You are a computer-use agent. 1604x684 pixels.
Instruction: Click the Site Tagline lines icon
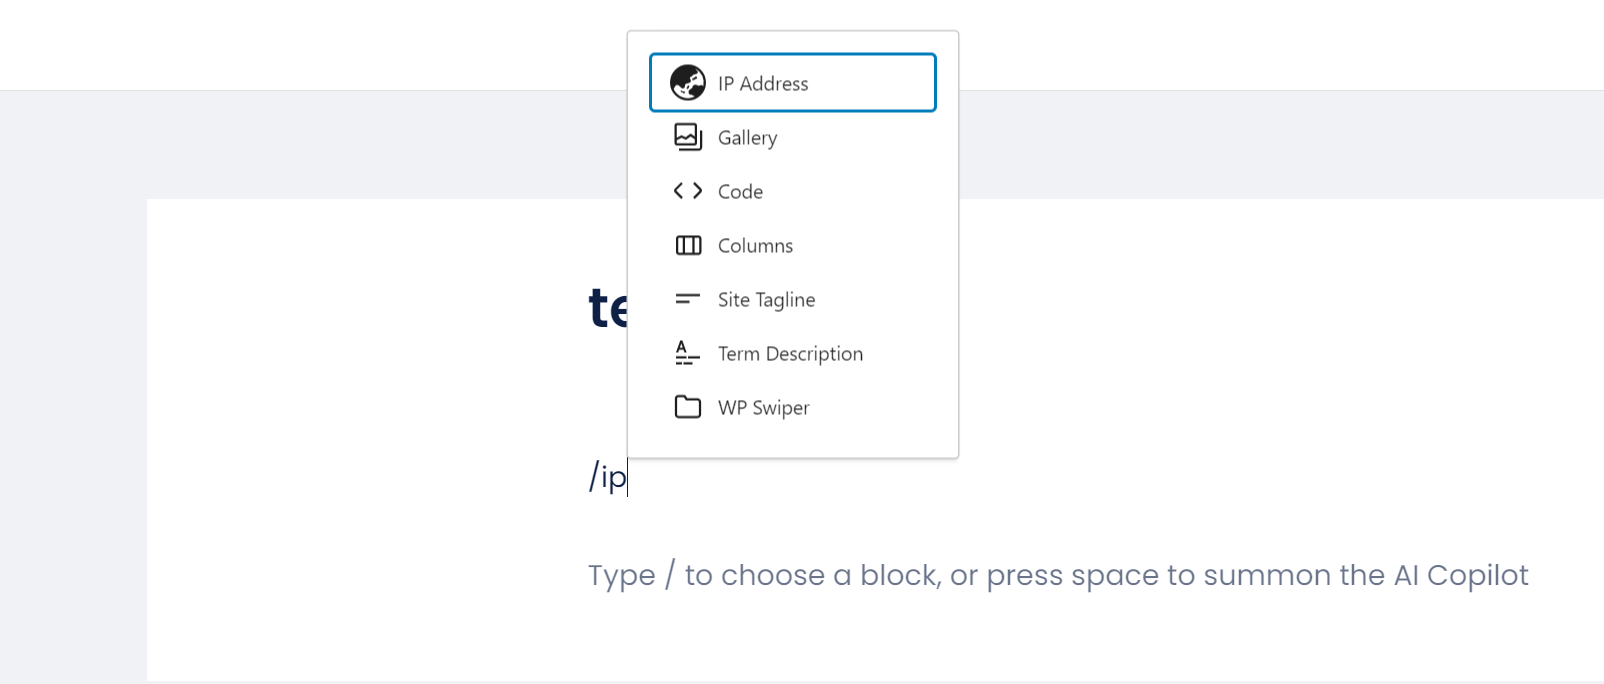pyautogui.click(x=688, y=299)
